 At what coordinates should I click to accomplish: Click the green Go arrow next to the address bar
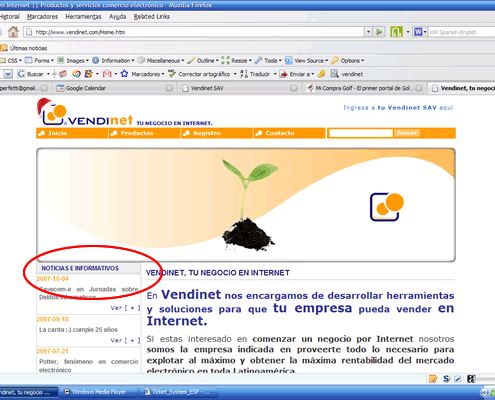(x=379, y=32)
